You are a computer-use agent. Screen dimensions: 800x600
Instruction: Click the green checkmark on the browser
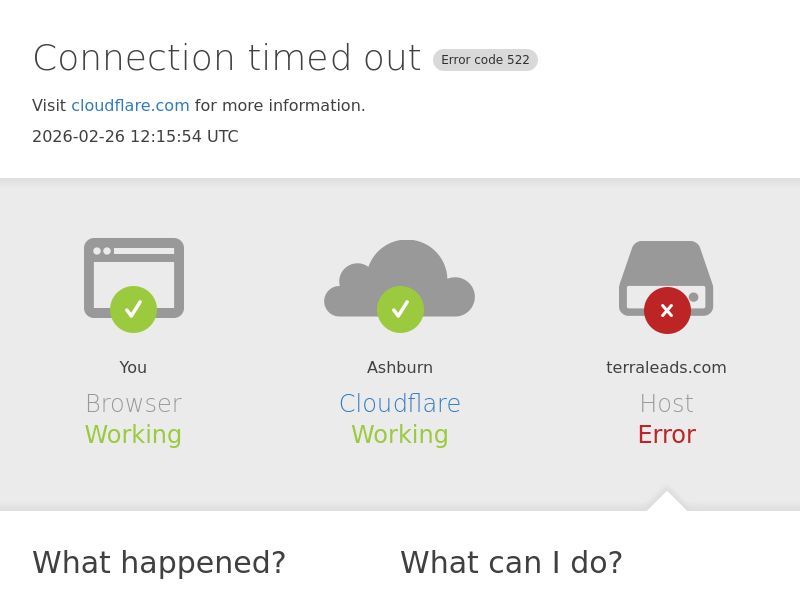point(133,310)
